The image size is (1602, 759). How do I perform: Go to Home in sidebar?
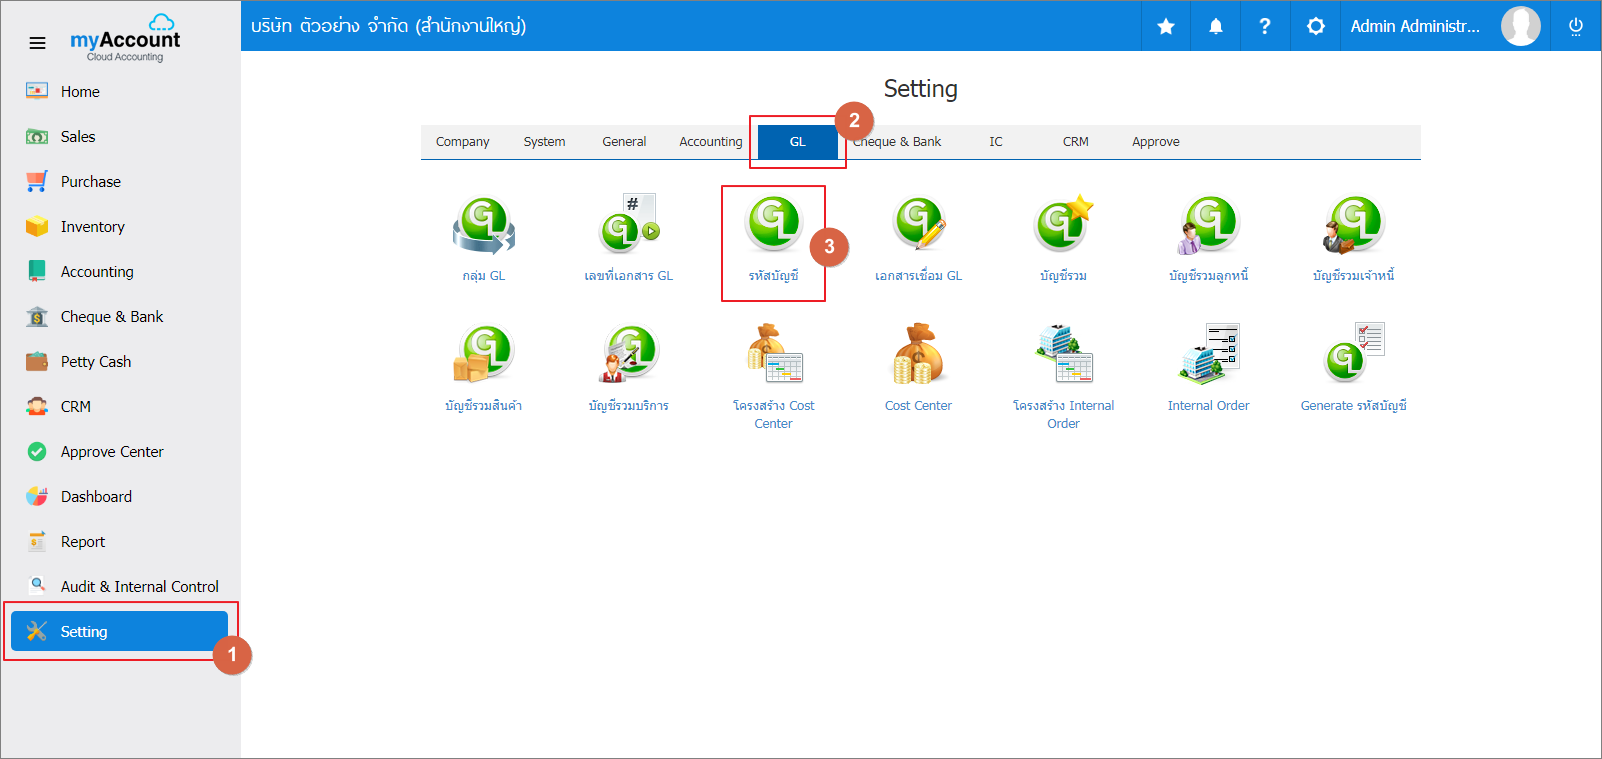(x=120, y=92)
